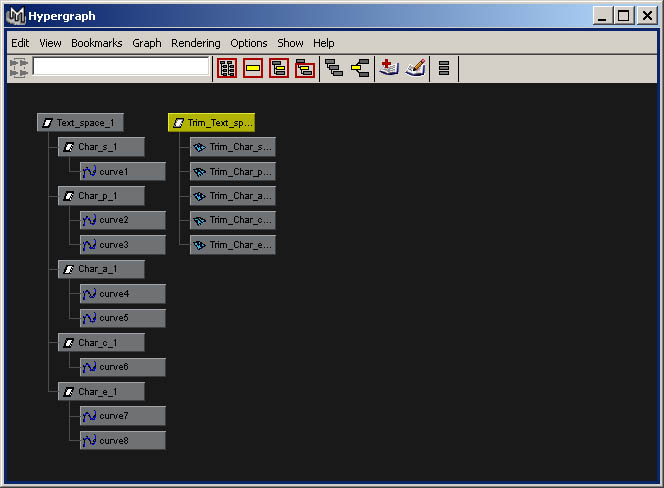Viewport: 664px width, 488px height.
Task: Click the transform icon on Char_c_1 node
Action: [x=68, y=343]
